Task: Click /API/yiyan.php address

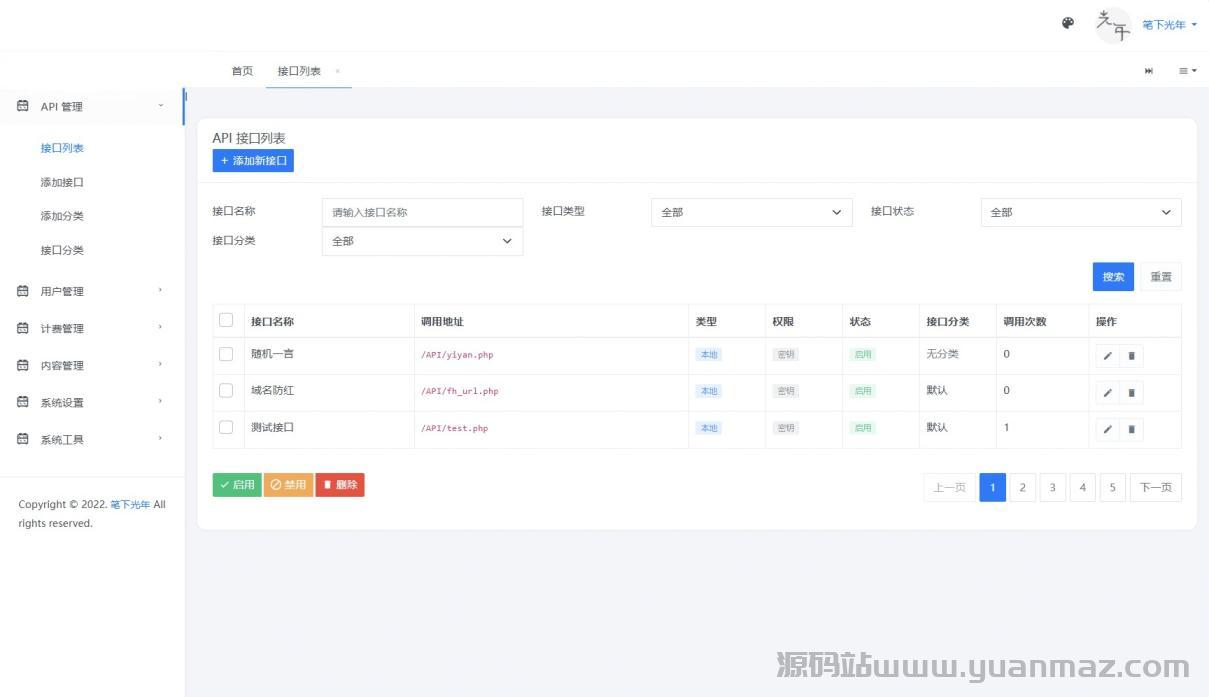Action: (457, 355)
